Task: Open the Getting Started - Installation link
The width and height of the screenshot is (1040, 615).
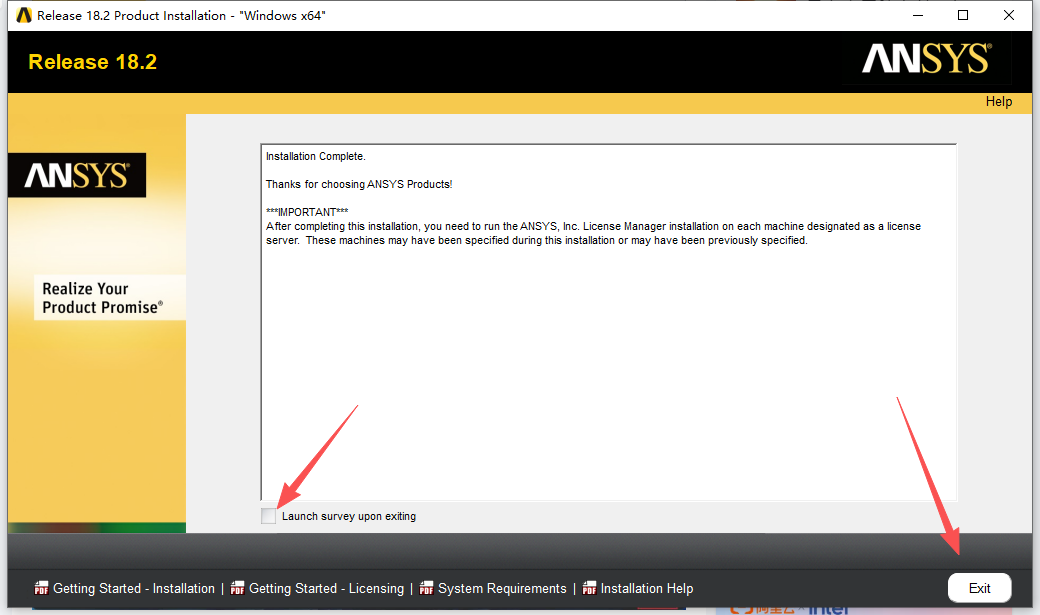Action: click(x=133, y=588)
